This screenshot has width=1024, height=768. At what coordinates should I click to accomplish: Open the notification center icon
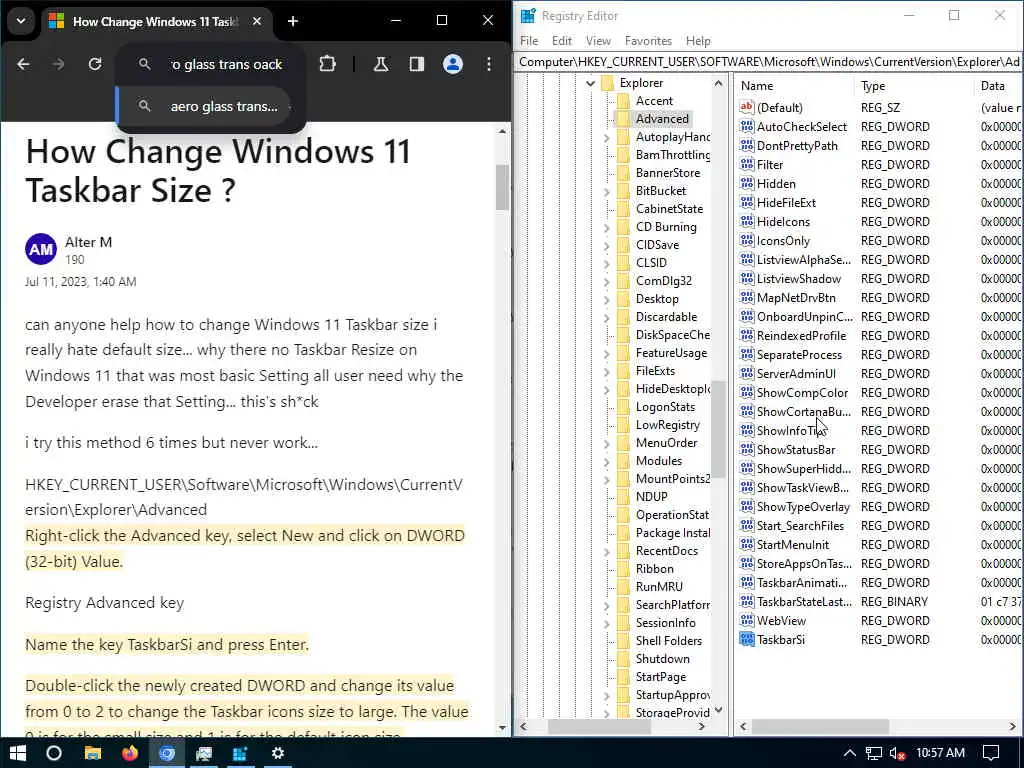991,753
